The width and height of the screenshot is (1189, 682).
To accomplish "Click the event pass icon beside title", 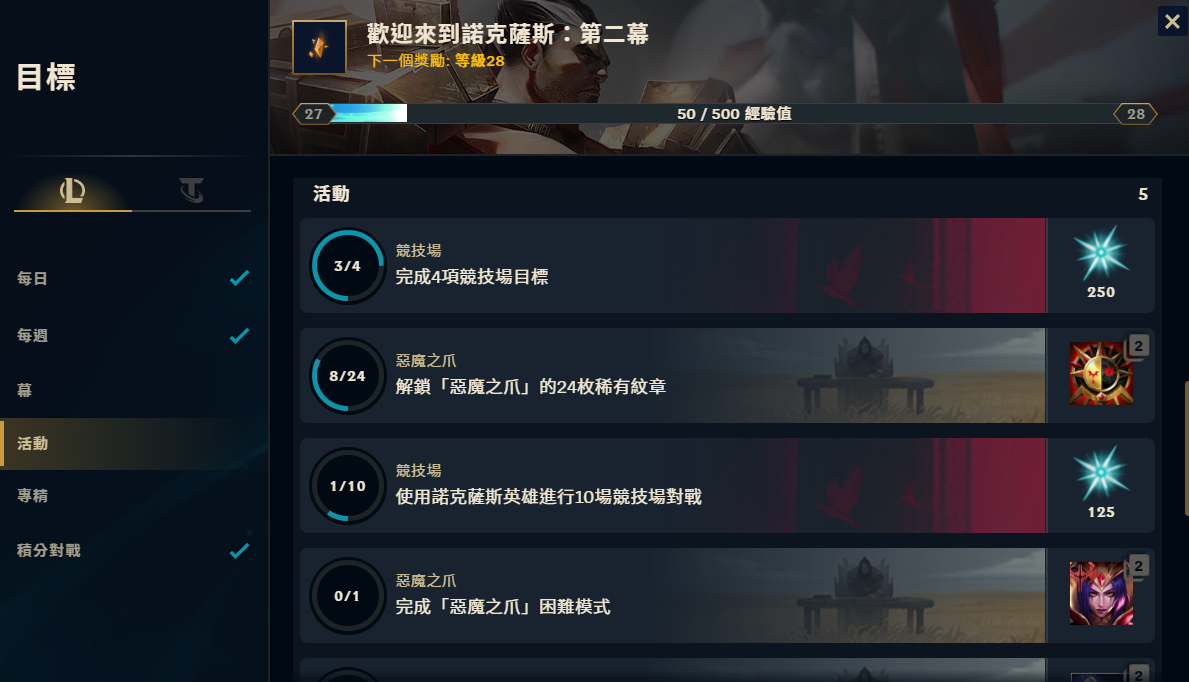I will point(319,47).
